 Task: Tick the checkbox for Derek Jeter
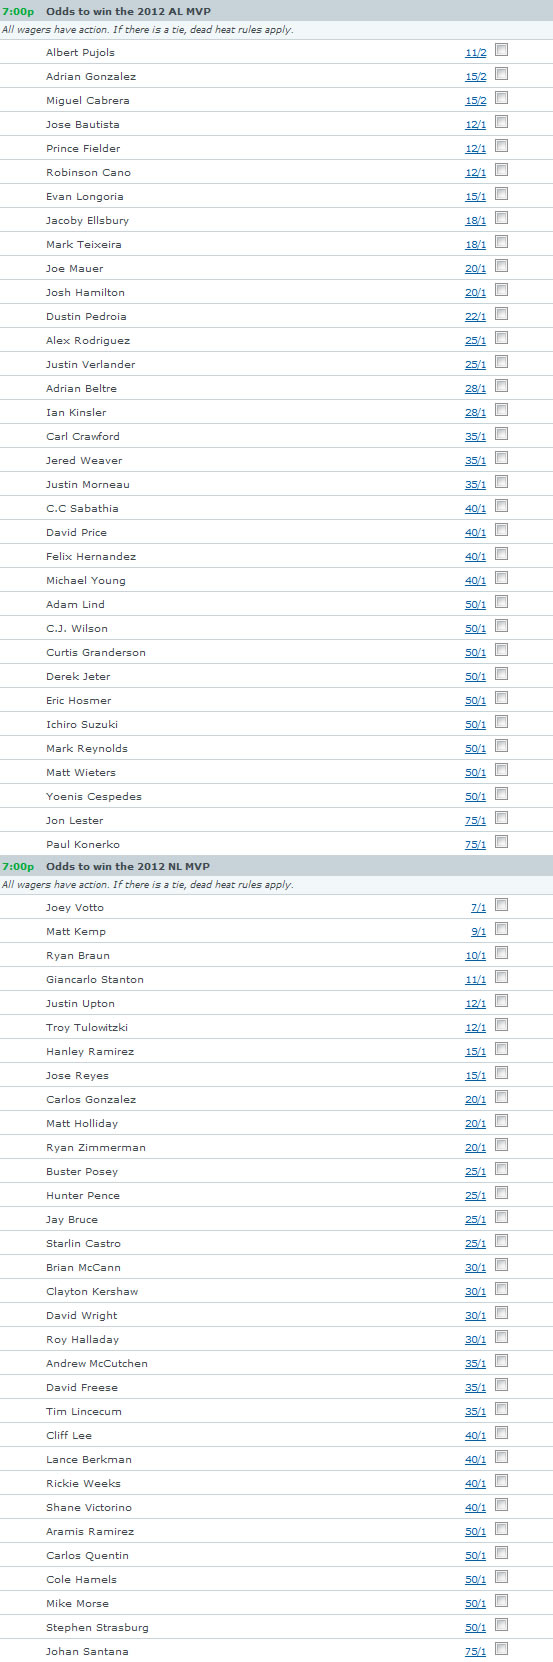pos(501,674)
